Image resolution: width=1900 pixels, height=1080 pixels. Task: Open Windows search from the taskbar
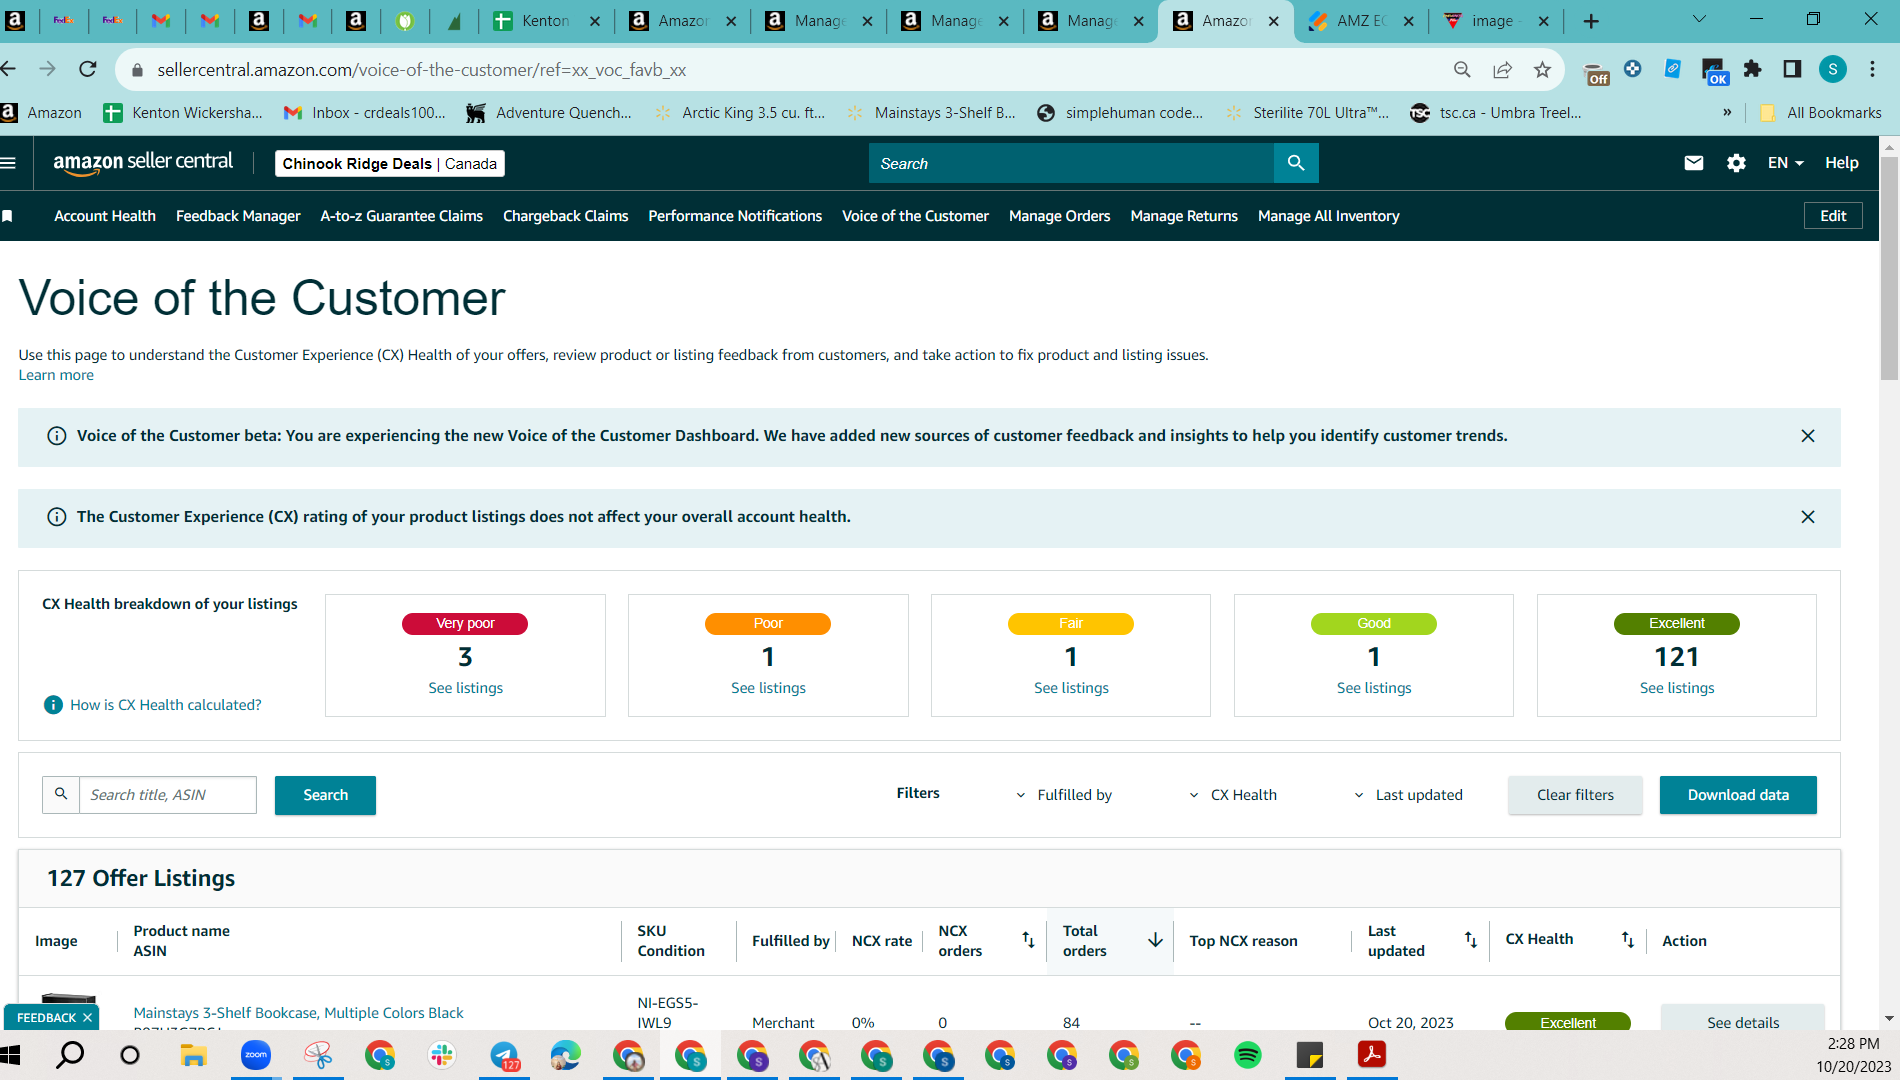click(x=70, y=1055)
